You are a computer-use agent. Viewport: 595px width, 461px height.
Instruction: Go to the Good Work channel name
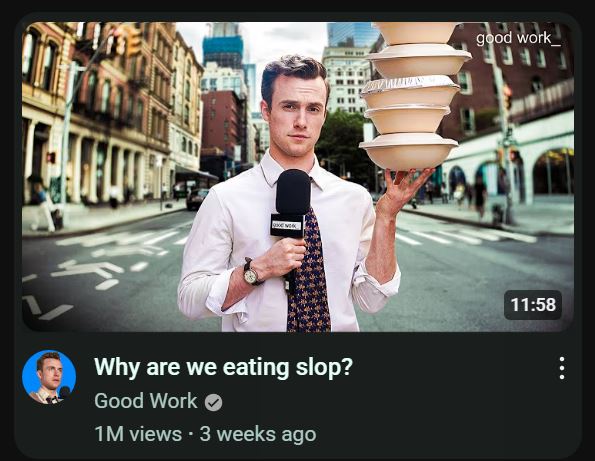[x=146, y=401]
